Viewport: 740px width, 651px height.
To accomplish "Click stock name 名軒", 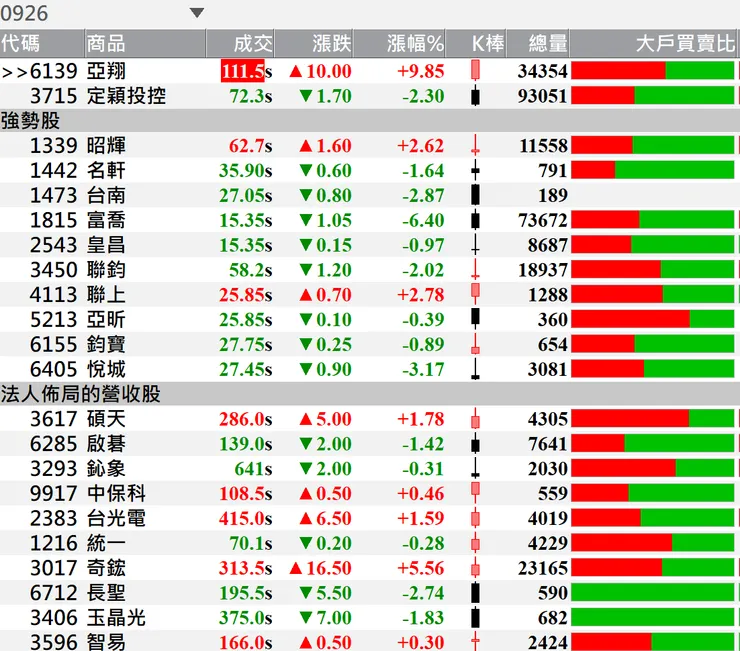I will tap(106, 170).
